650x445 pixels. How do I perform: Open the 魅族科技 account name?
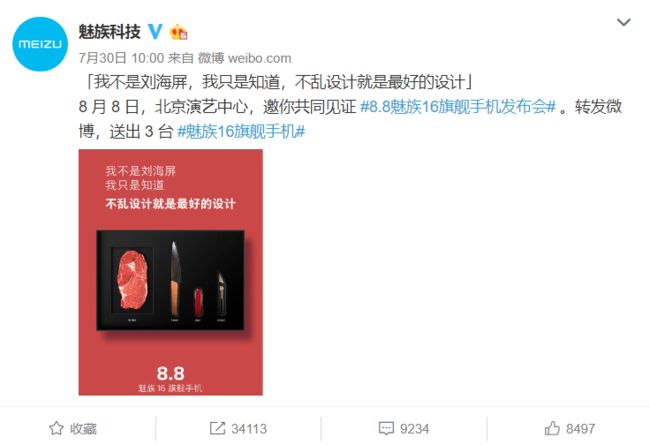coord(109,32)
